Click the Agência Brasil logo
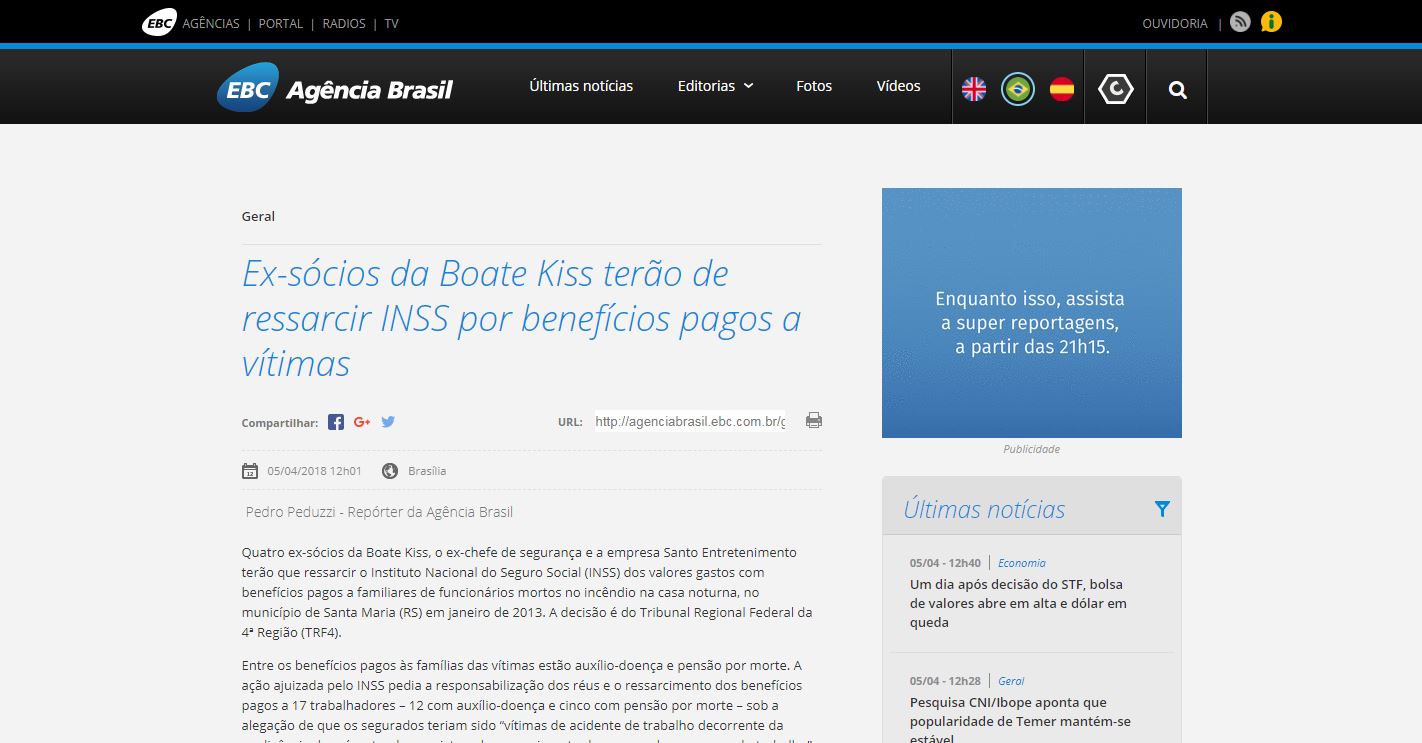This screenshot has width=1422, height=743. [335, 89]
